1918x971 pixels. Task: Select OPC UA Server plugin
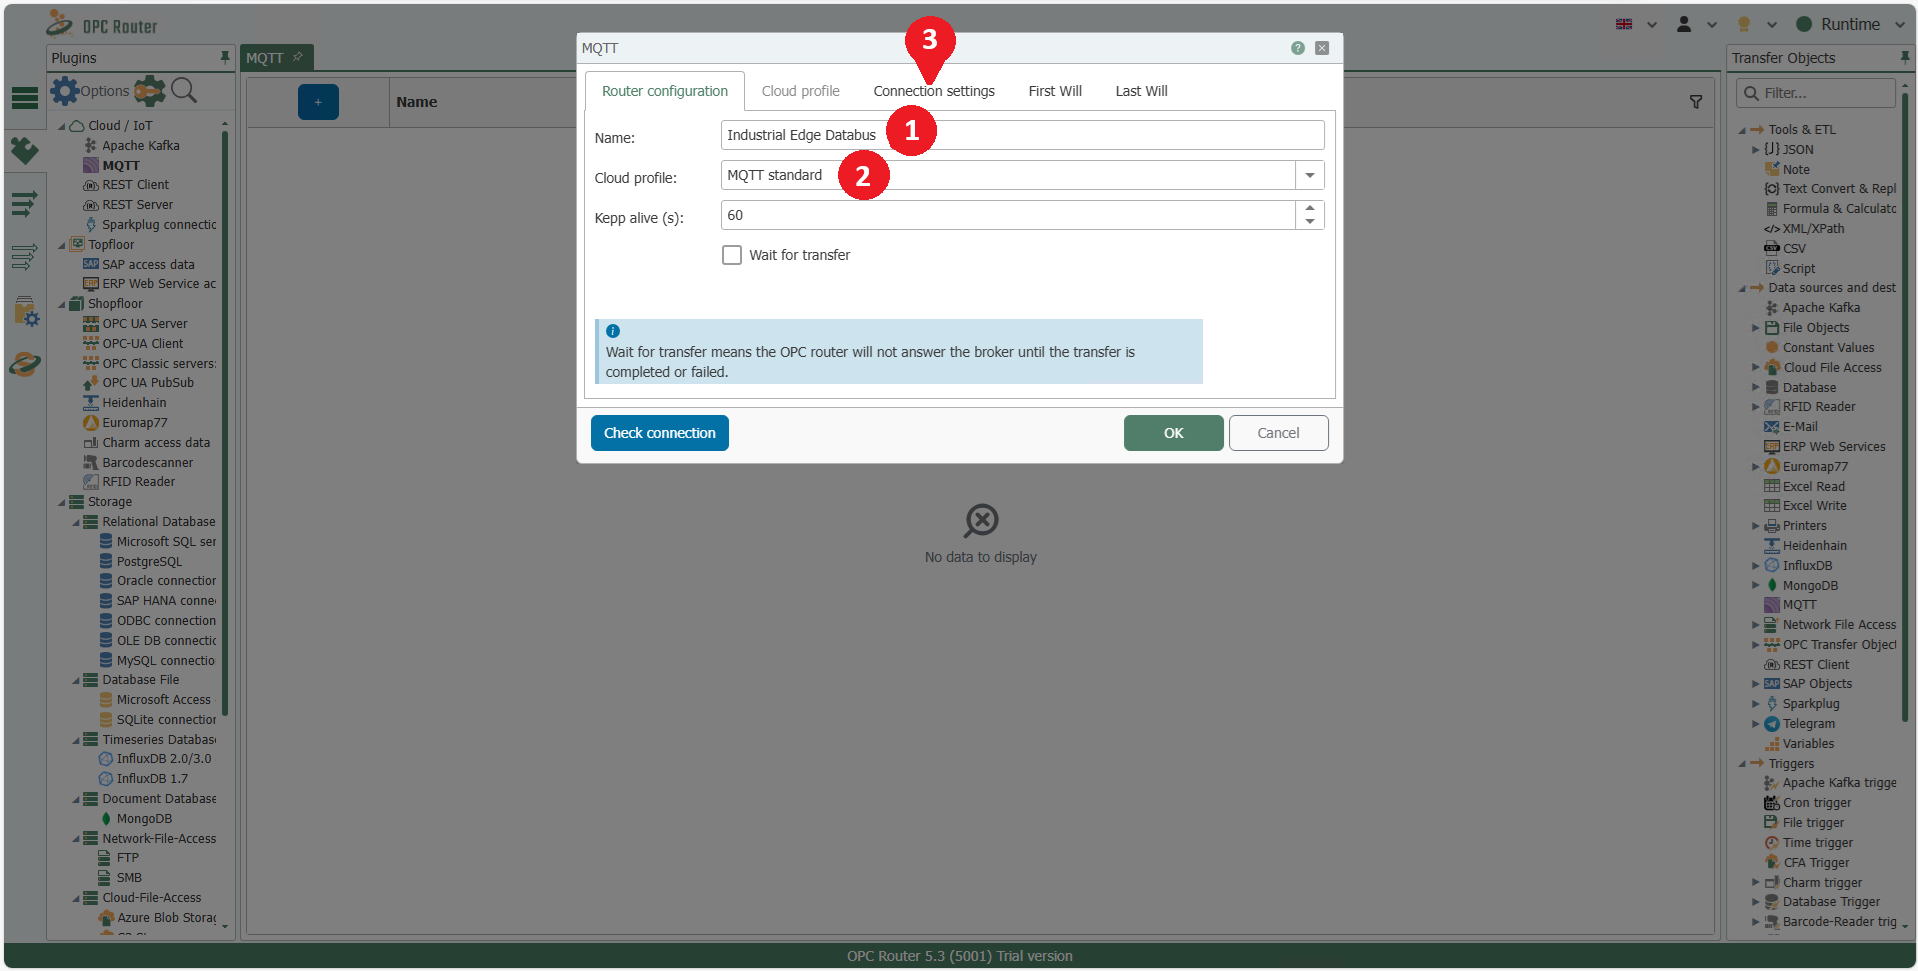pos(145,323)
